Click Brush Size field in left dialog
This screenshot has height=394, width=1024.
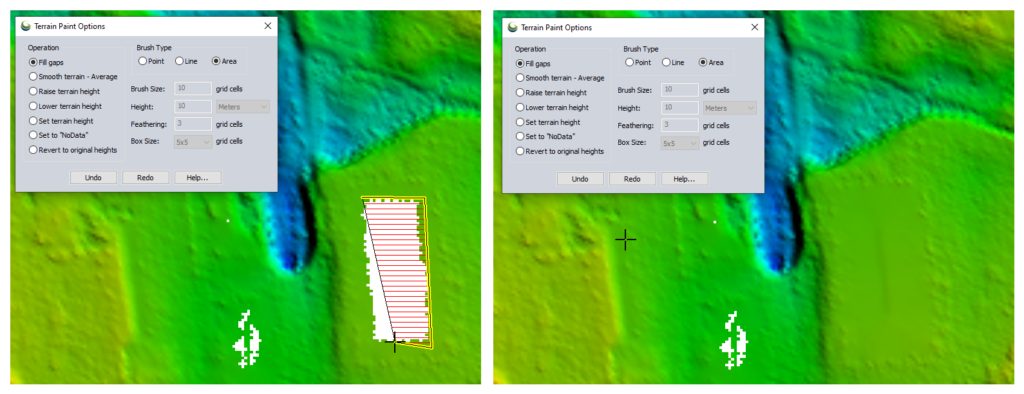193,88
